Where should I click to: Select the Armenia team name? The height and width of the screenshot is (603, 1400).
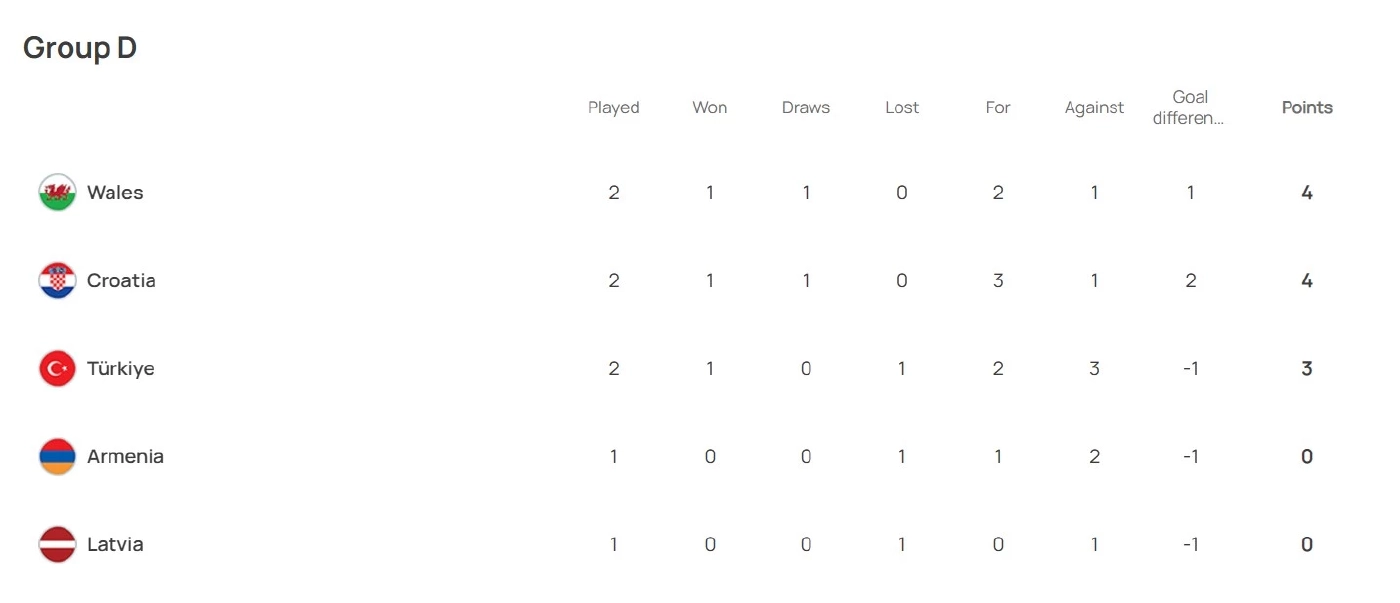125,457
